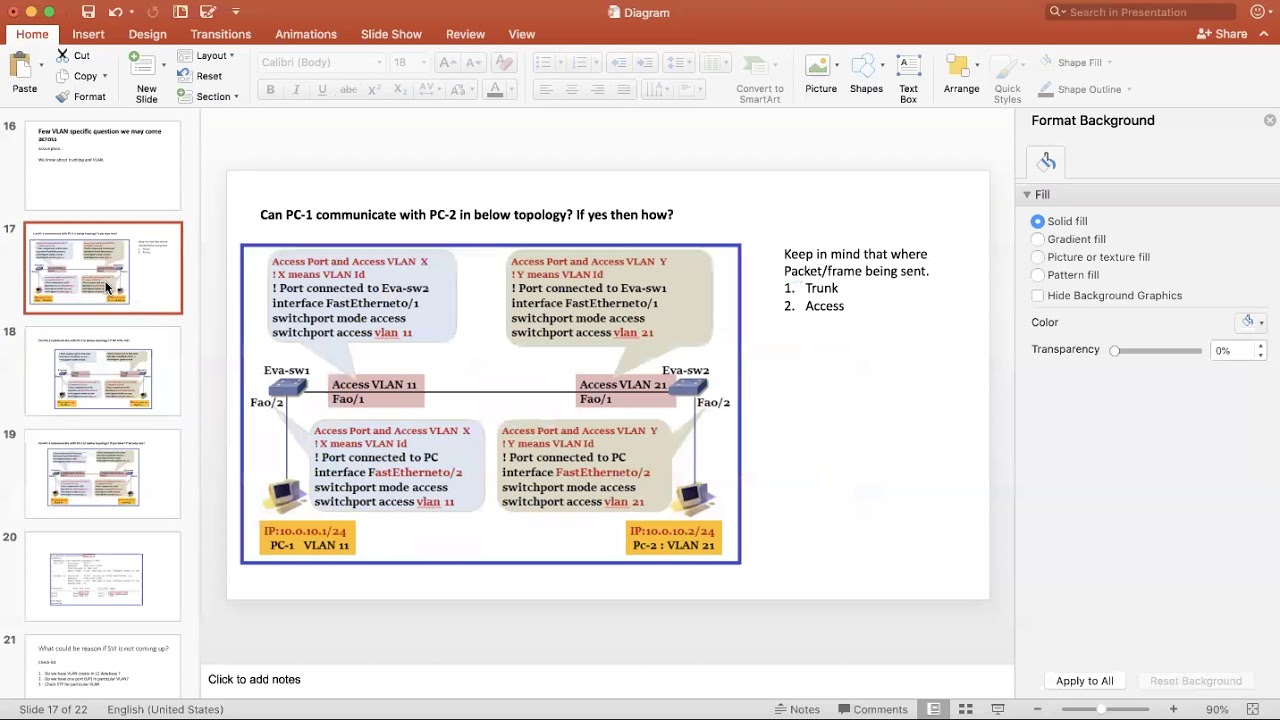This screenshot has width=1280, height=720.
Task: Click the Share button
Action: click(x=1222, y=34)
